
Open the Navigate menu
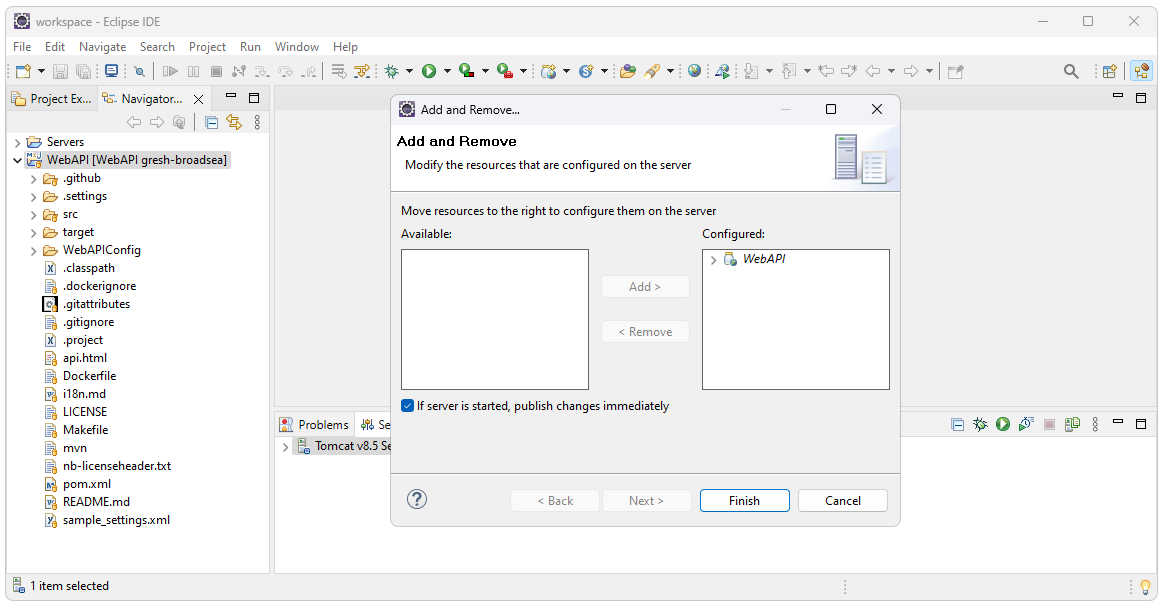pyautogui.click(x=102, y=47)
